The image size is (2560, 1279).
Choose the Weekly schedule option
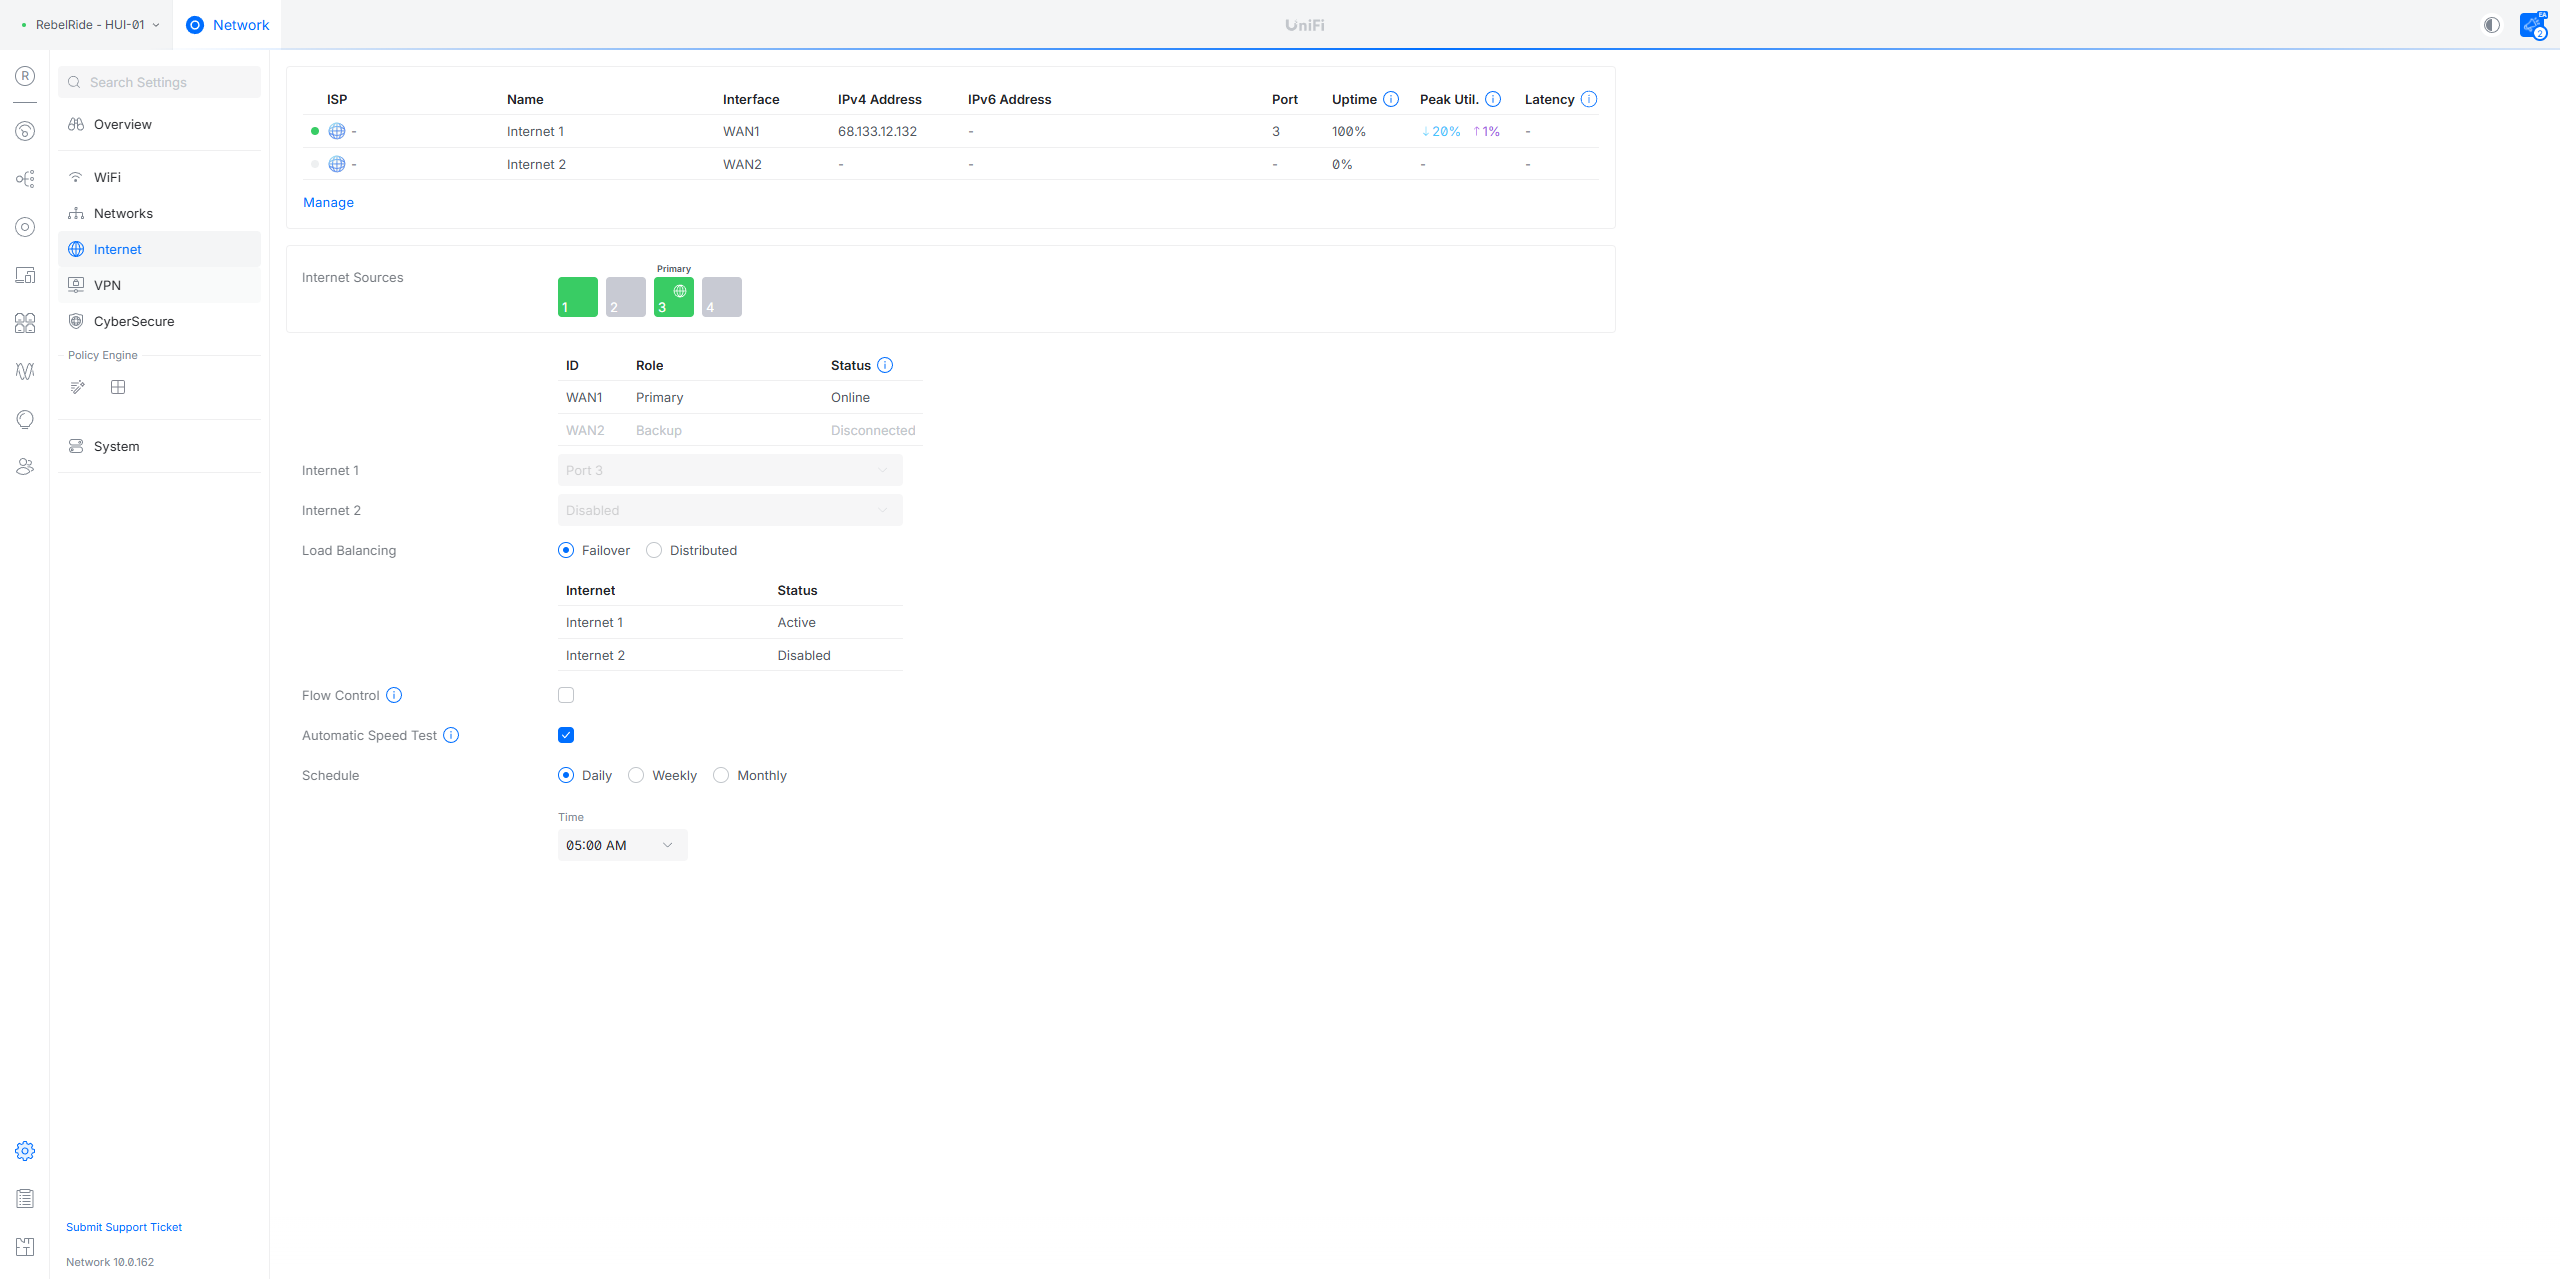point(636,775)
